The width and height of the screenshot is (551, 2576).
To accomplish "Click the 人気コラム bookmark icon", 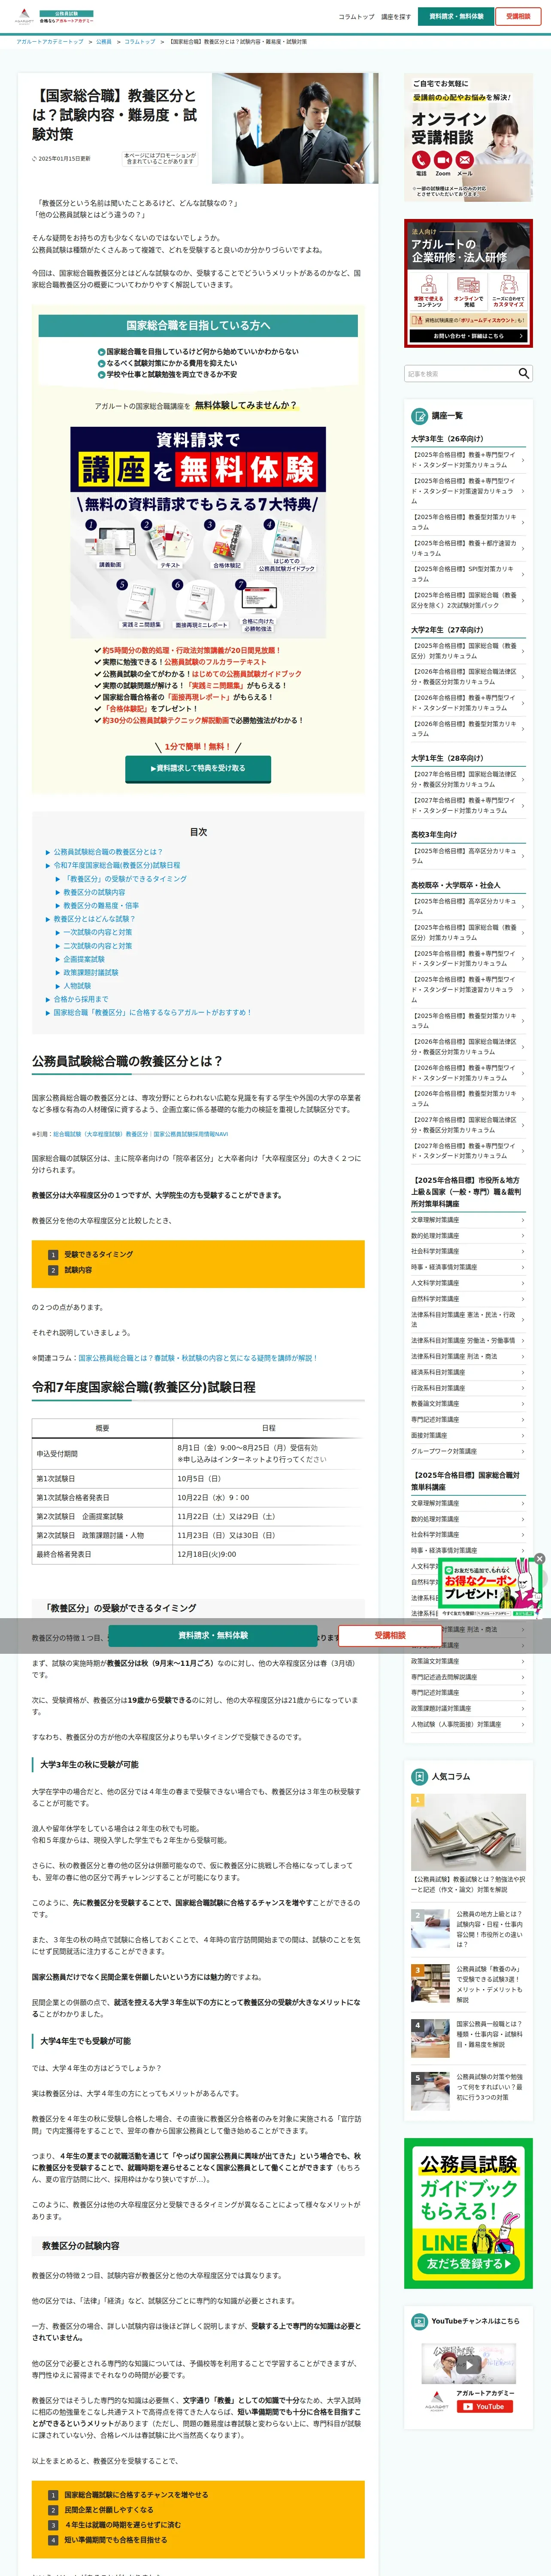I will tap(420, 1777).
